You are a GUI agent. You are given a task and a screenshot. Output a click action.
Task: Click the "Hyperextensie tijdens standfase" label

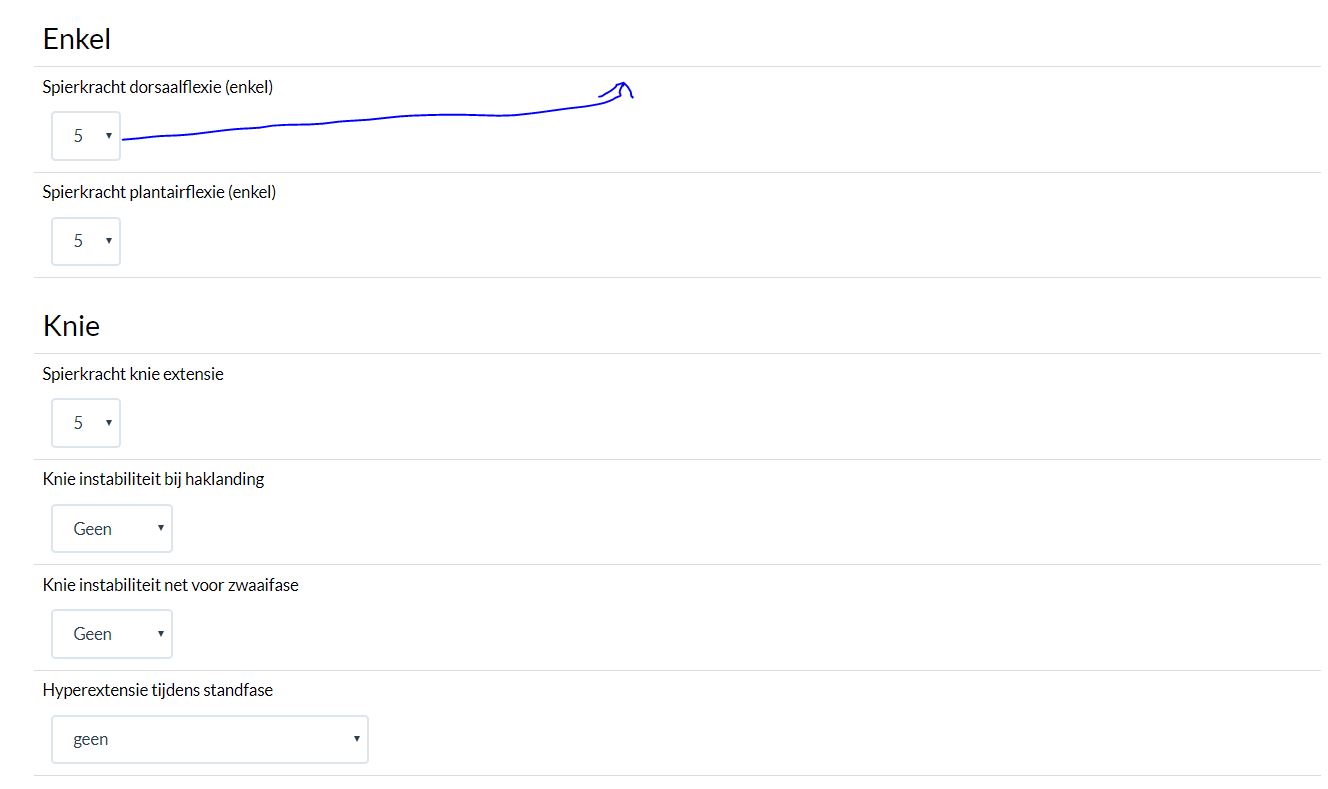[x=158, y=690]
